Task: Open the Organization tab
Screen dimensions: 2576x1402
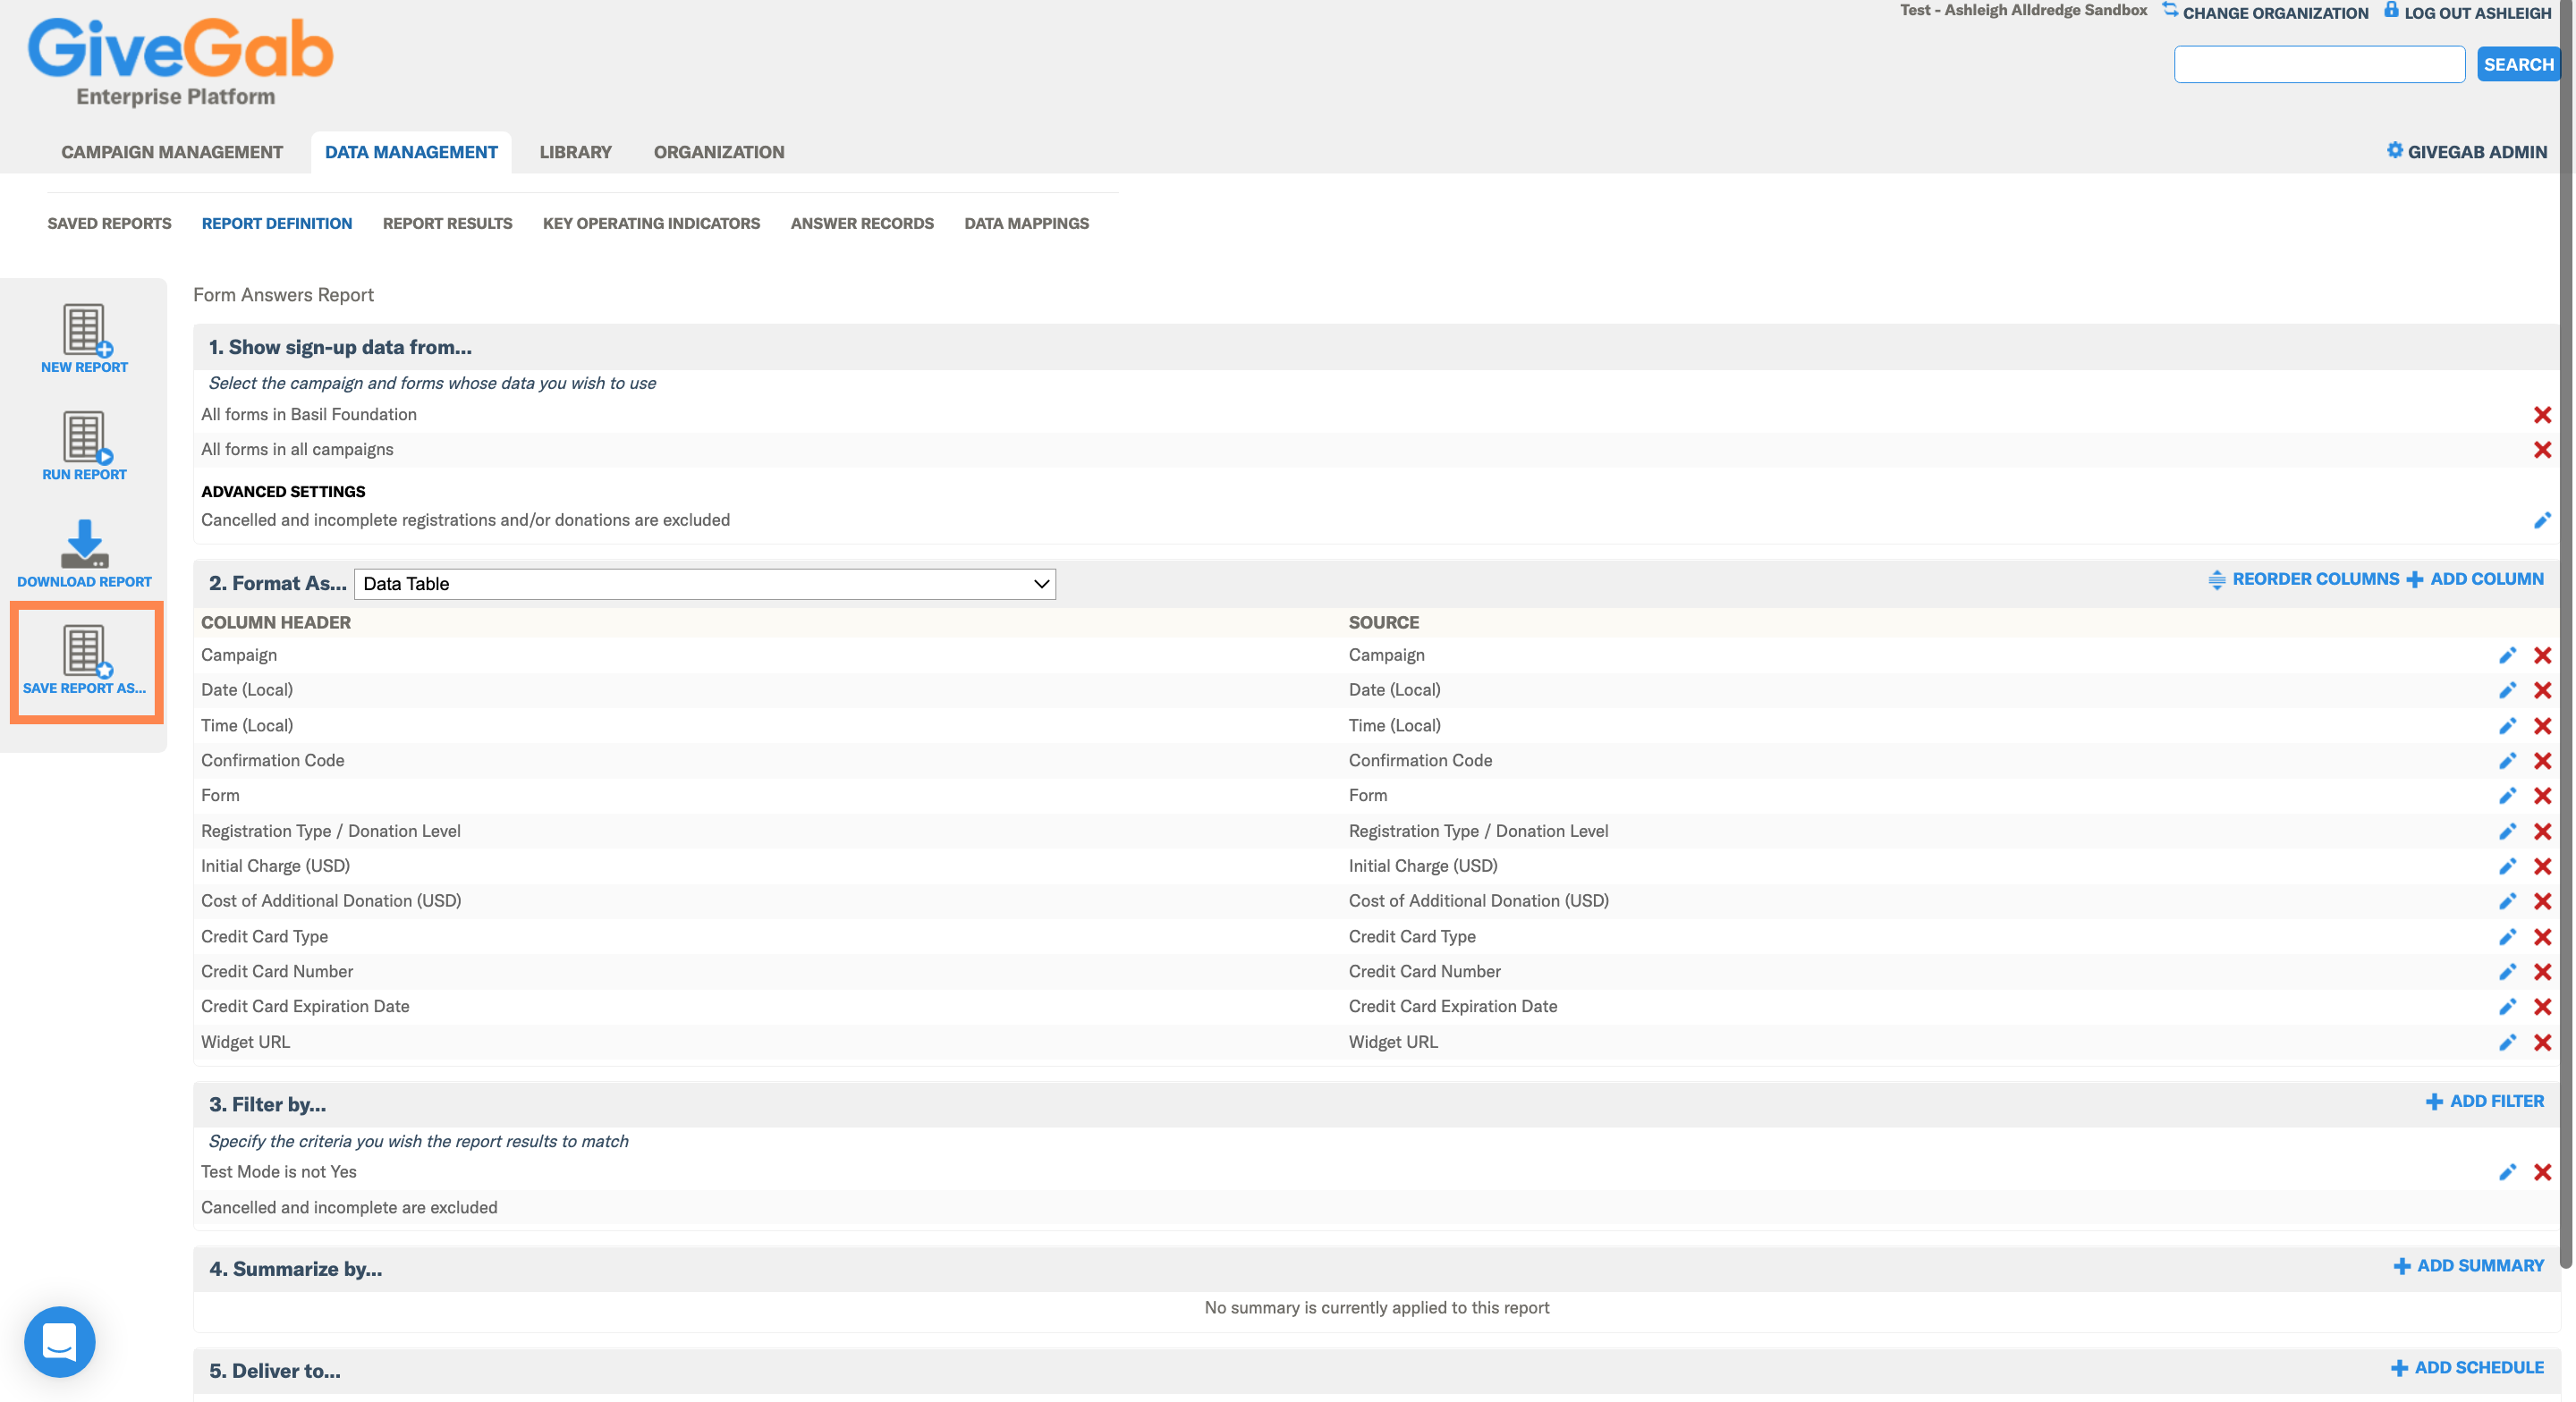Action: (719, 152)
